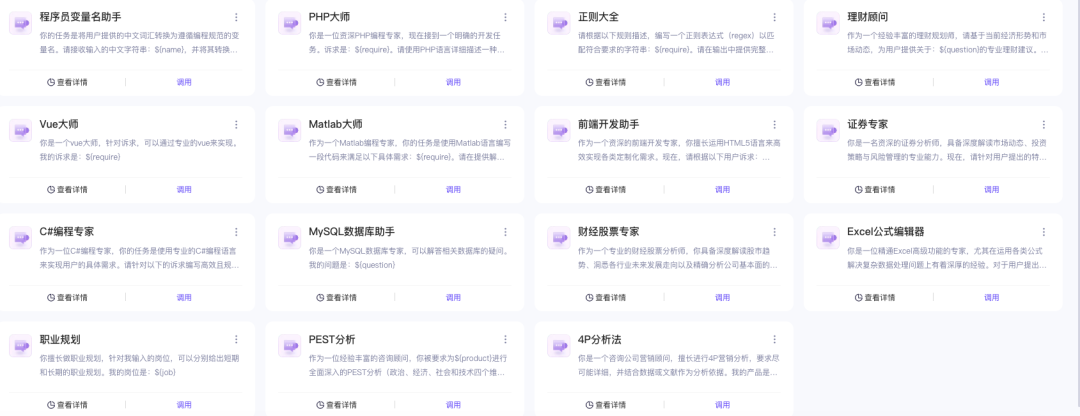This screenshot has width=1080, height=416.
Task: Open more options for 4P分析法 card
Action: click(774, 340)
